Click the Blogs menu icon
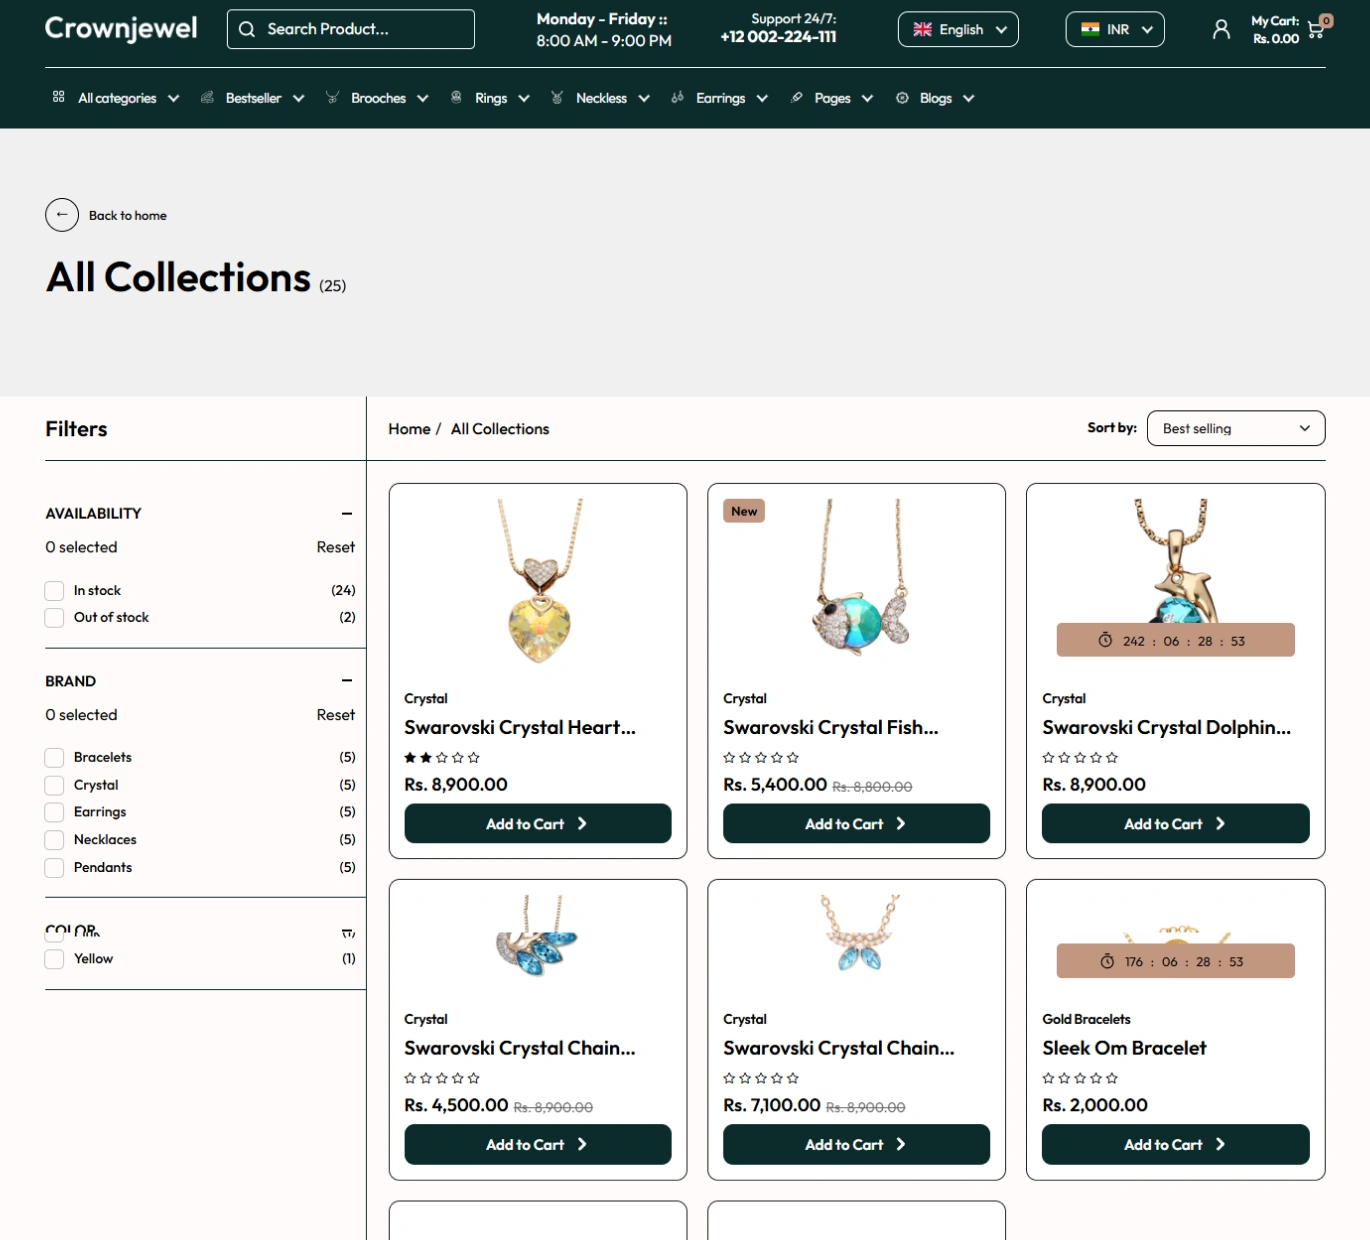This screenshot has height=1240, width=1370. pyautogui.click(x=902, y=98)
